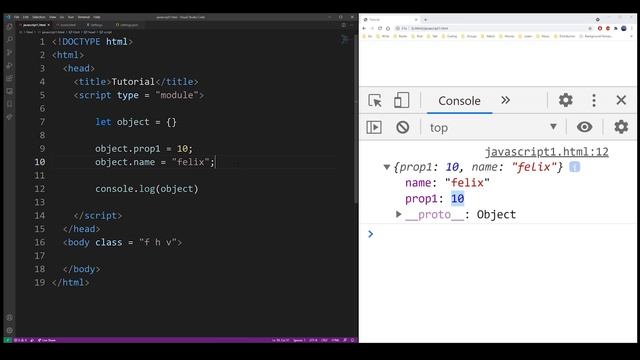Image resolution: width=640 pixels, height=360 pixels.
Task: Open the File menu in VS Code
Action: (16, 17)
